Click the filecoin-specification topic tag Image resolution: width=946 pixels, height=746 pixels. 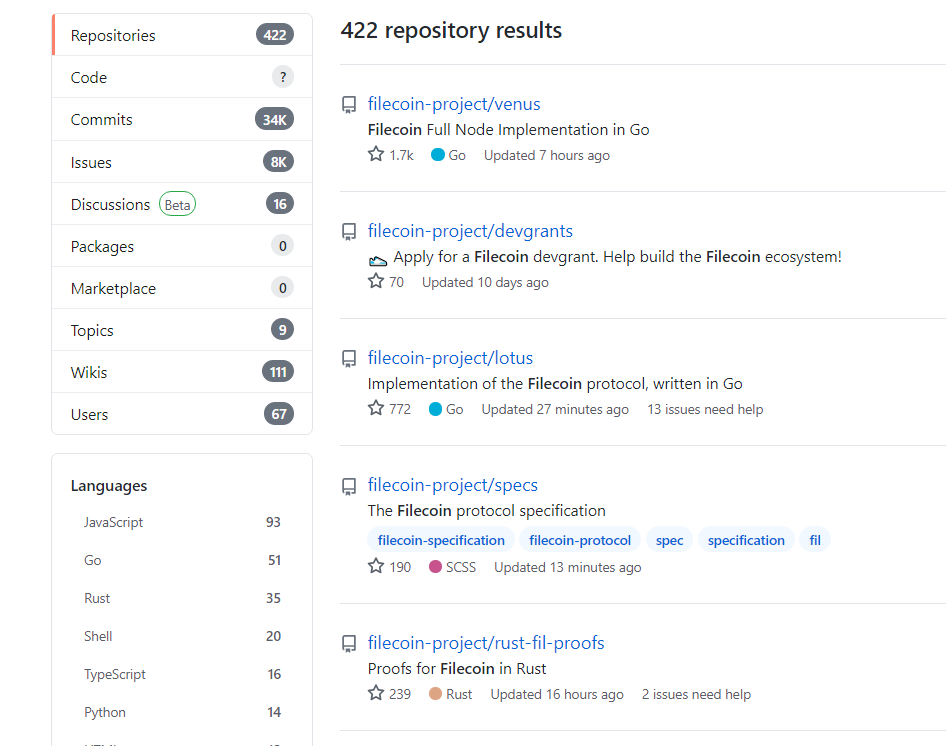click(441, 540)
